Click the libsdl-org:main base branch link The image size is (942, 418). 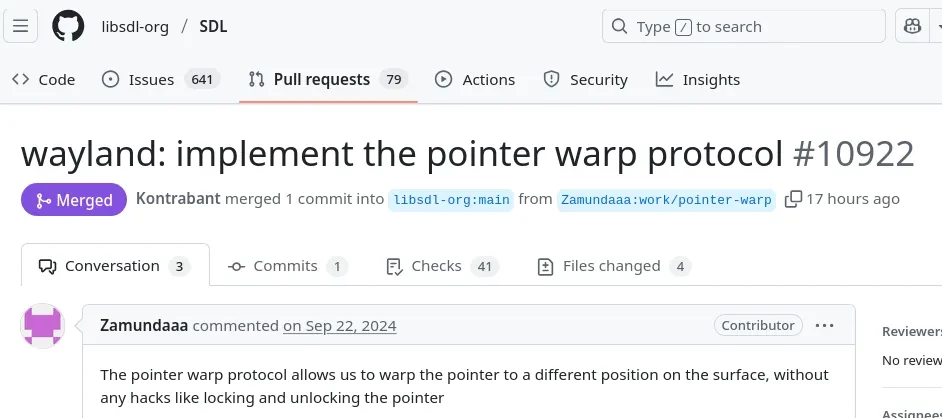[x=451, y=200]
